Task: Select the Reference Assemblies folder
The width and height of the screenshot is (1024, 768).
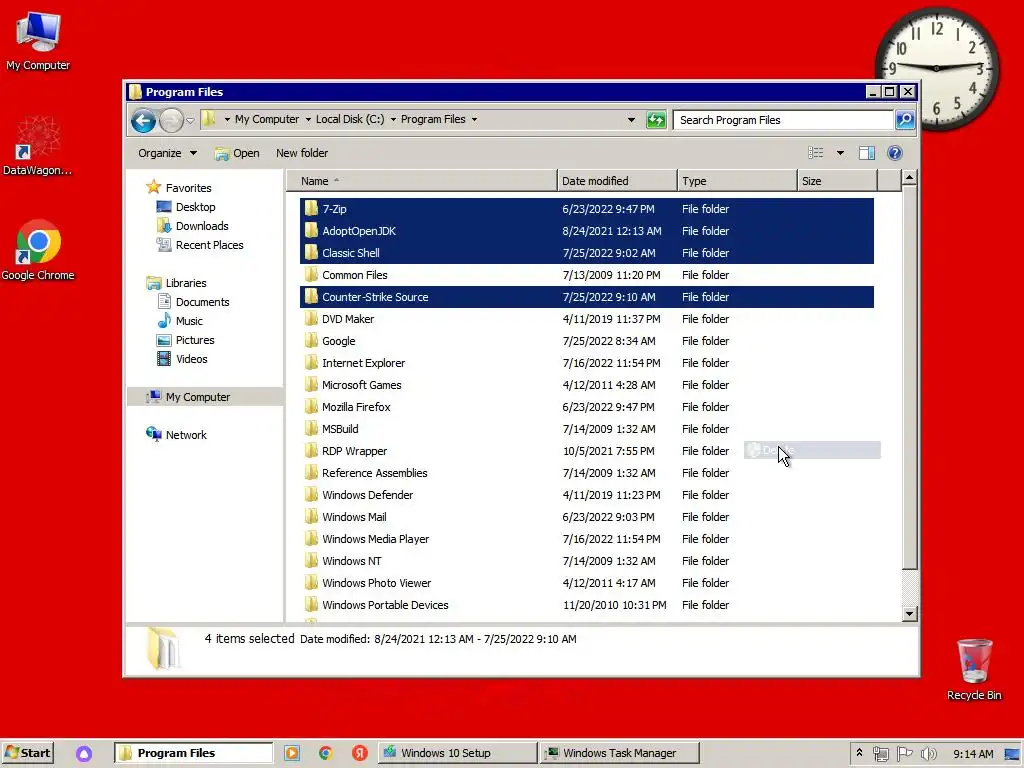Action: point(586,473)
